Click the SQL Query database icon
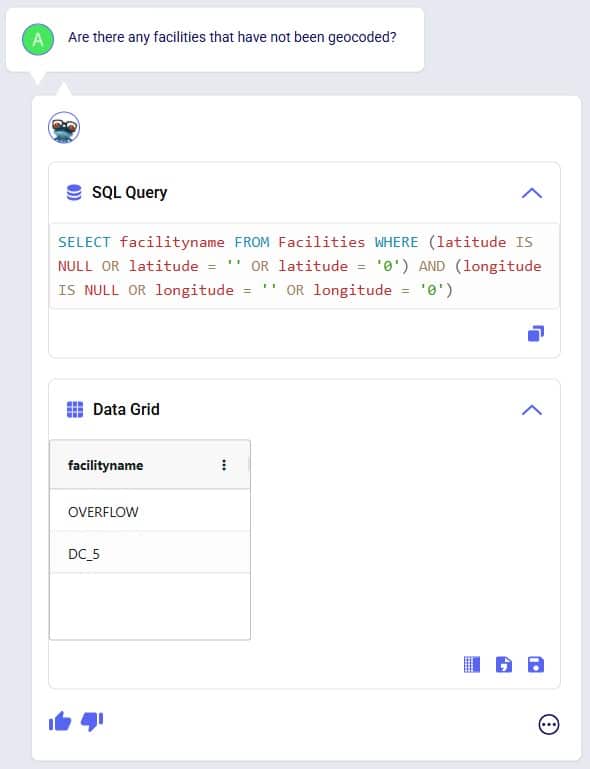Image resolution: width=590 pixels, height=769 pixels. (x=74, y=193)
